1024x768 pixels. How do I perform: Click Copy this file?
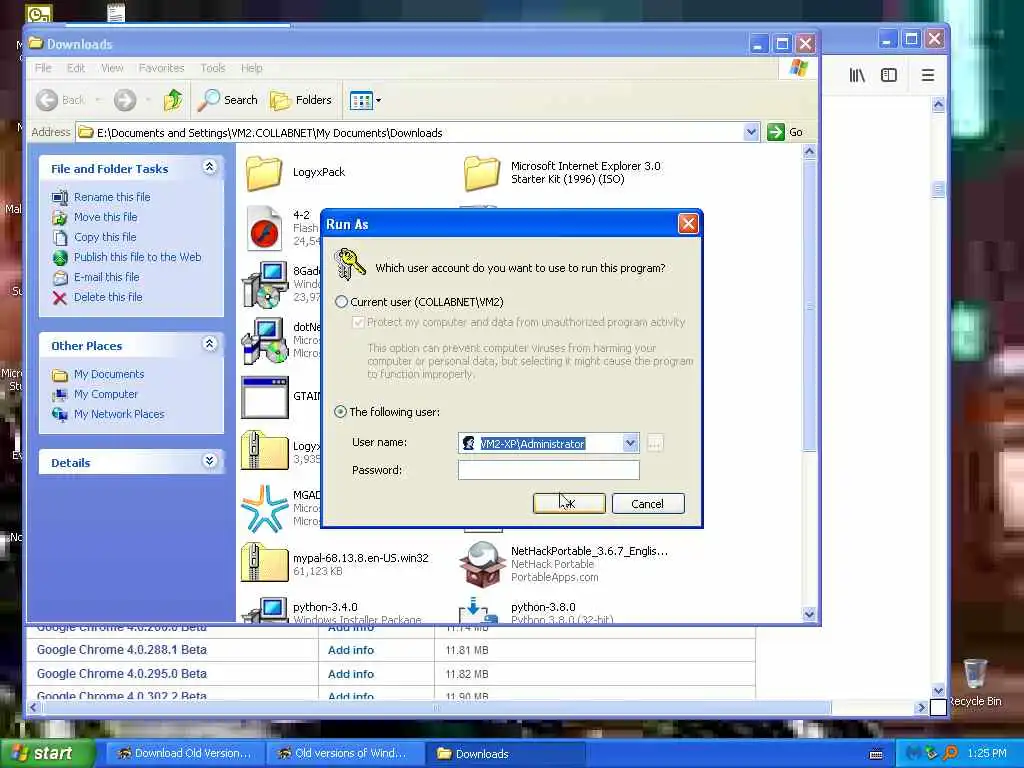104,237
